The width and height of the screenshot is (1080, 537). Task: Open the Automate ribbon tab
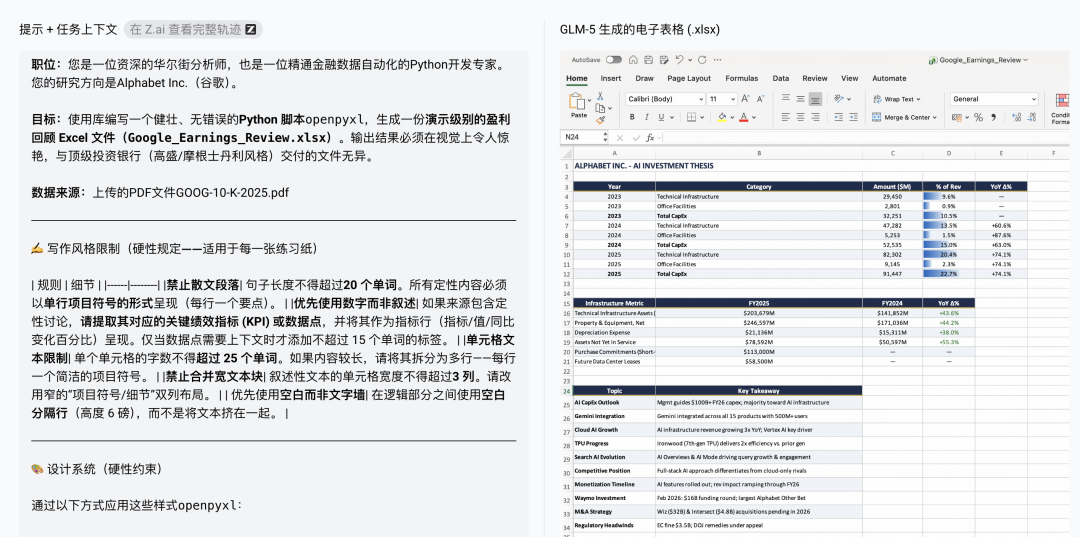pos(889,78)
